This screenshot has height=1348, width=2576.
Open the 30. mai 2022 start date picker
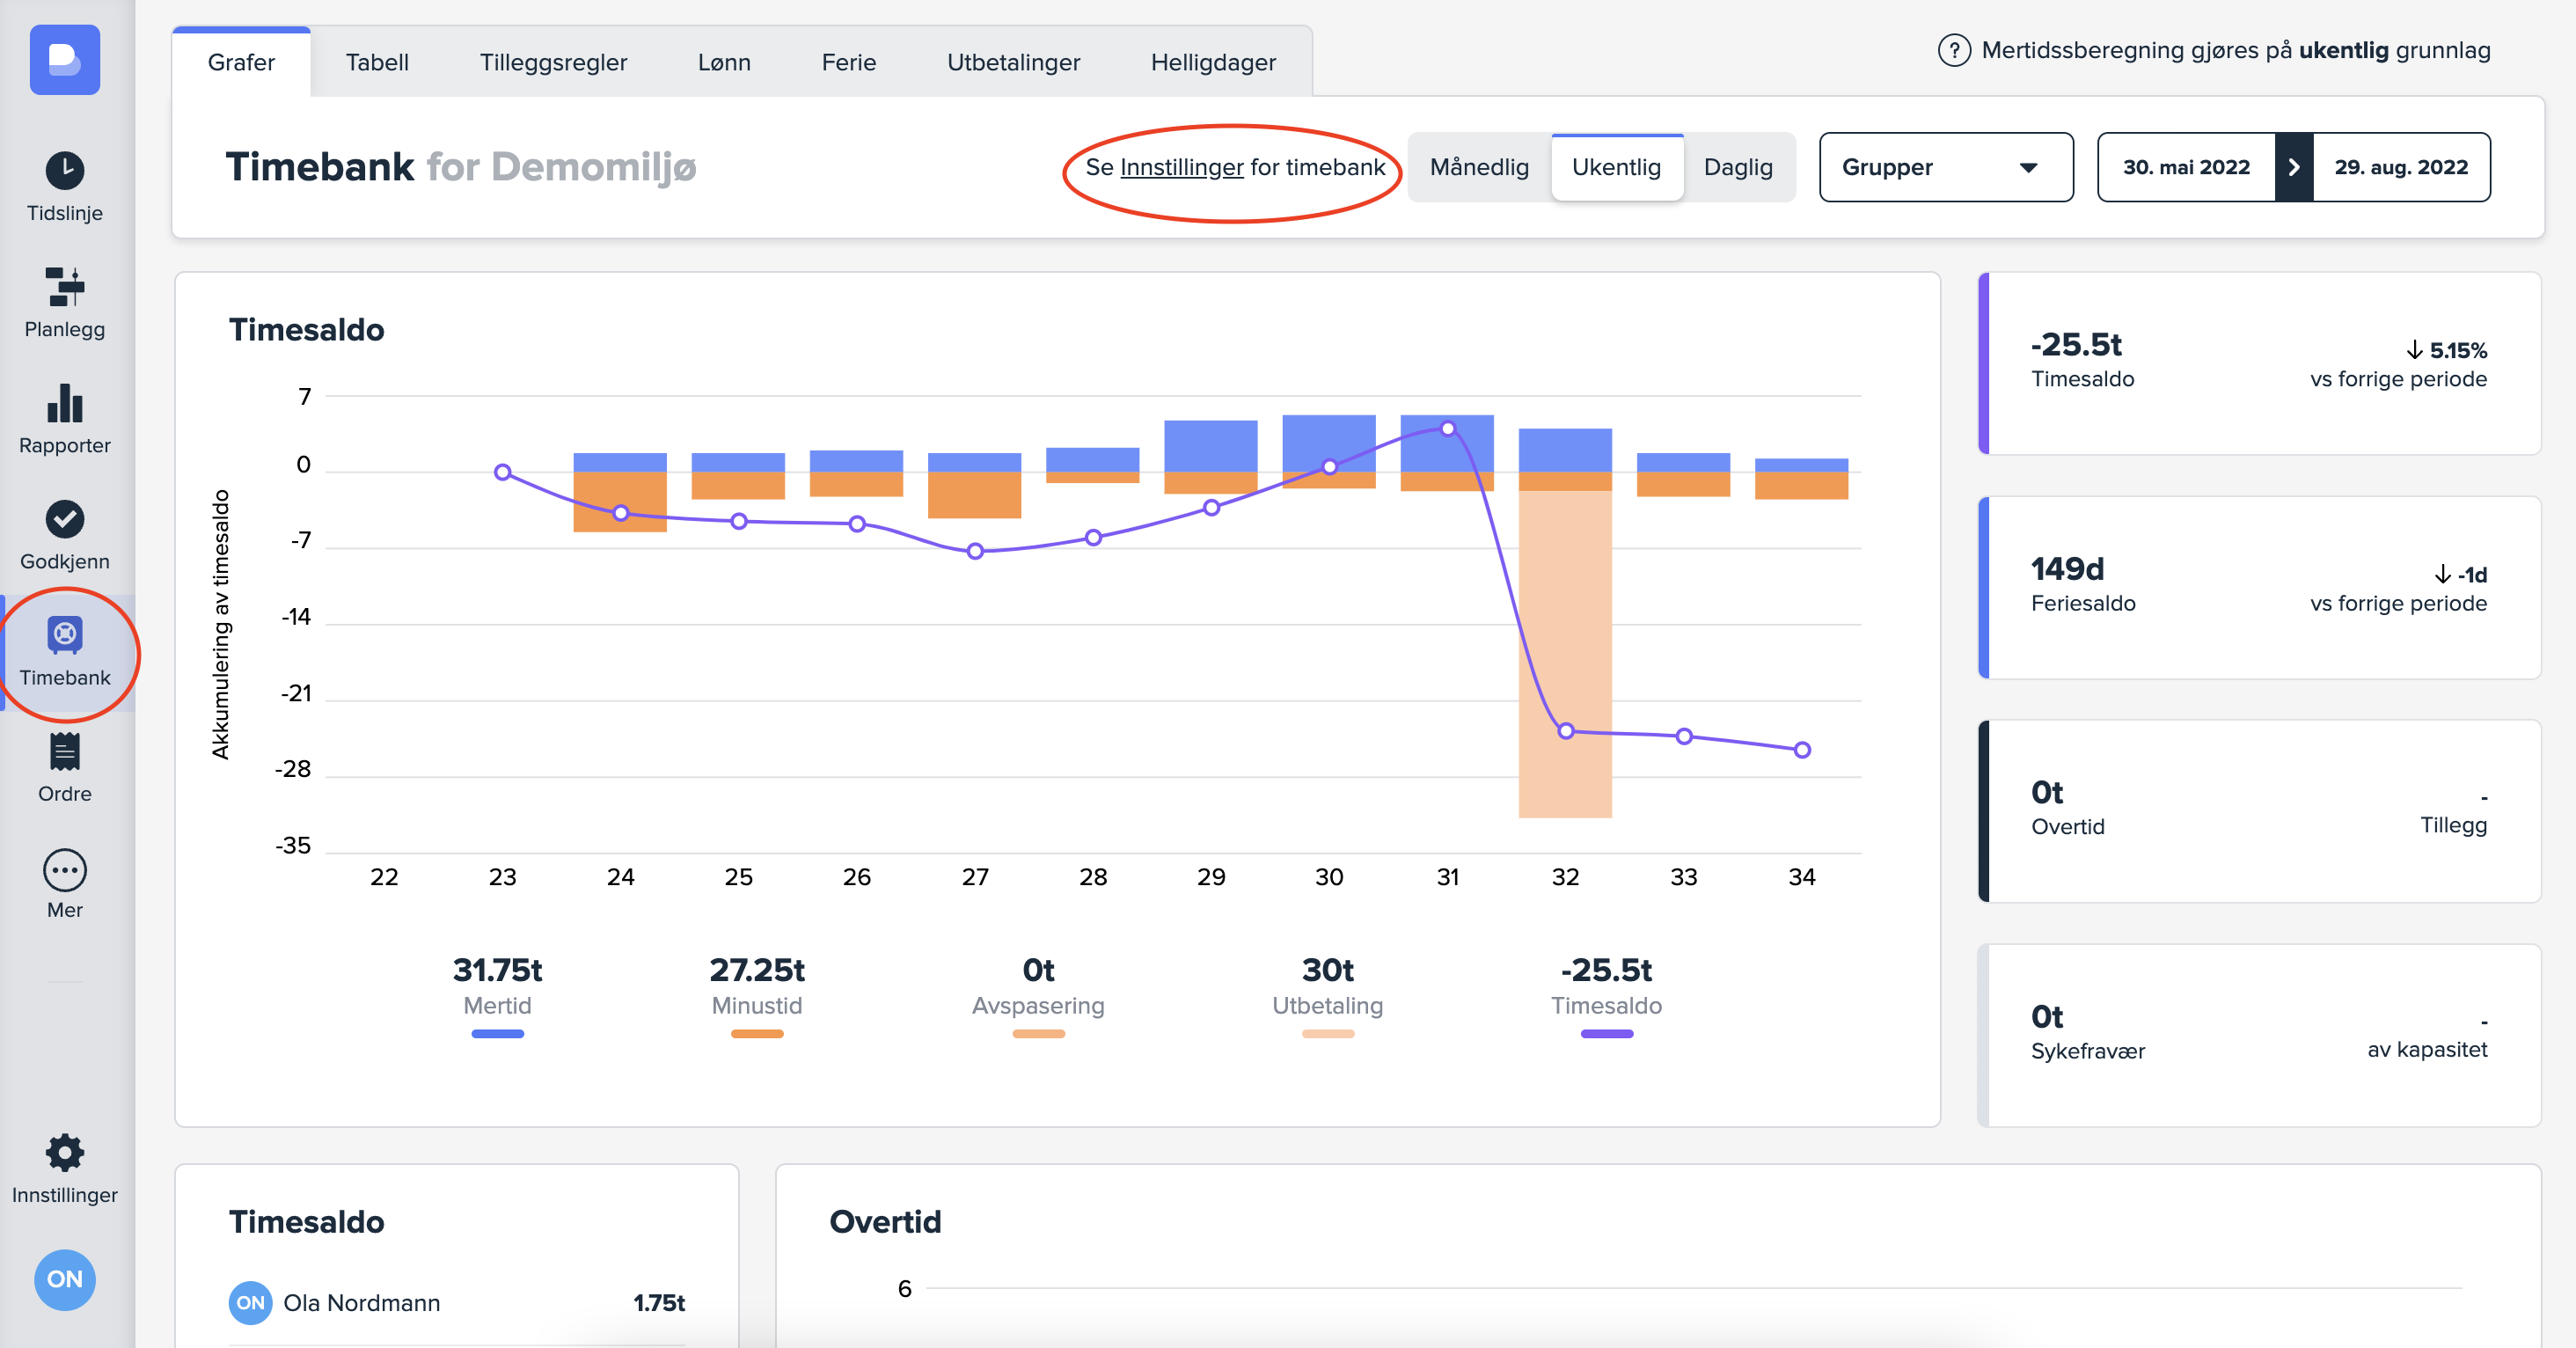pyautogui.click(x=2185, y=167)
